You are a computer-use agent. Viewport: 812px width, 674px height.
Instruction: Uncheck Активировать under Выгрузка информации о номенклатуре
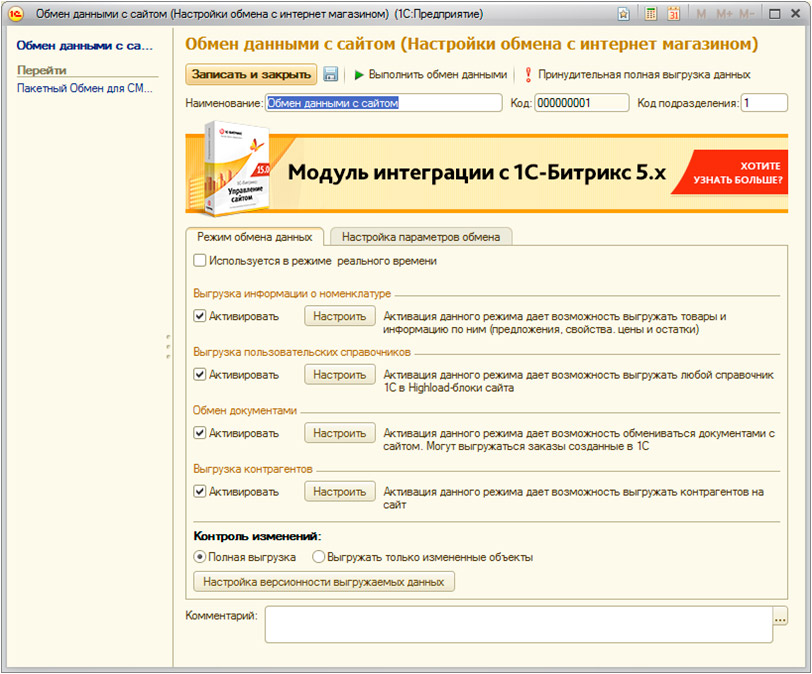point(200,317)
